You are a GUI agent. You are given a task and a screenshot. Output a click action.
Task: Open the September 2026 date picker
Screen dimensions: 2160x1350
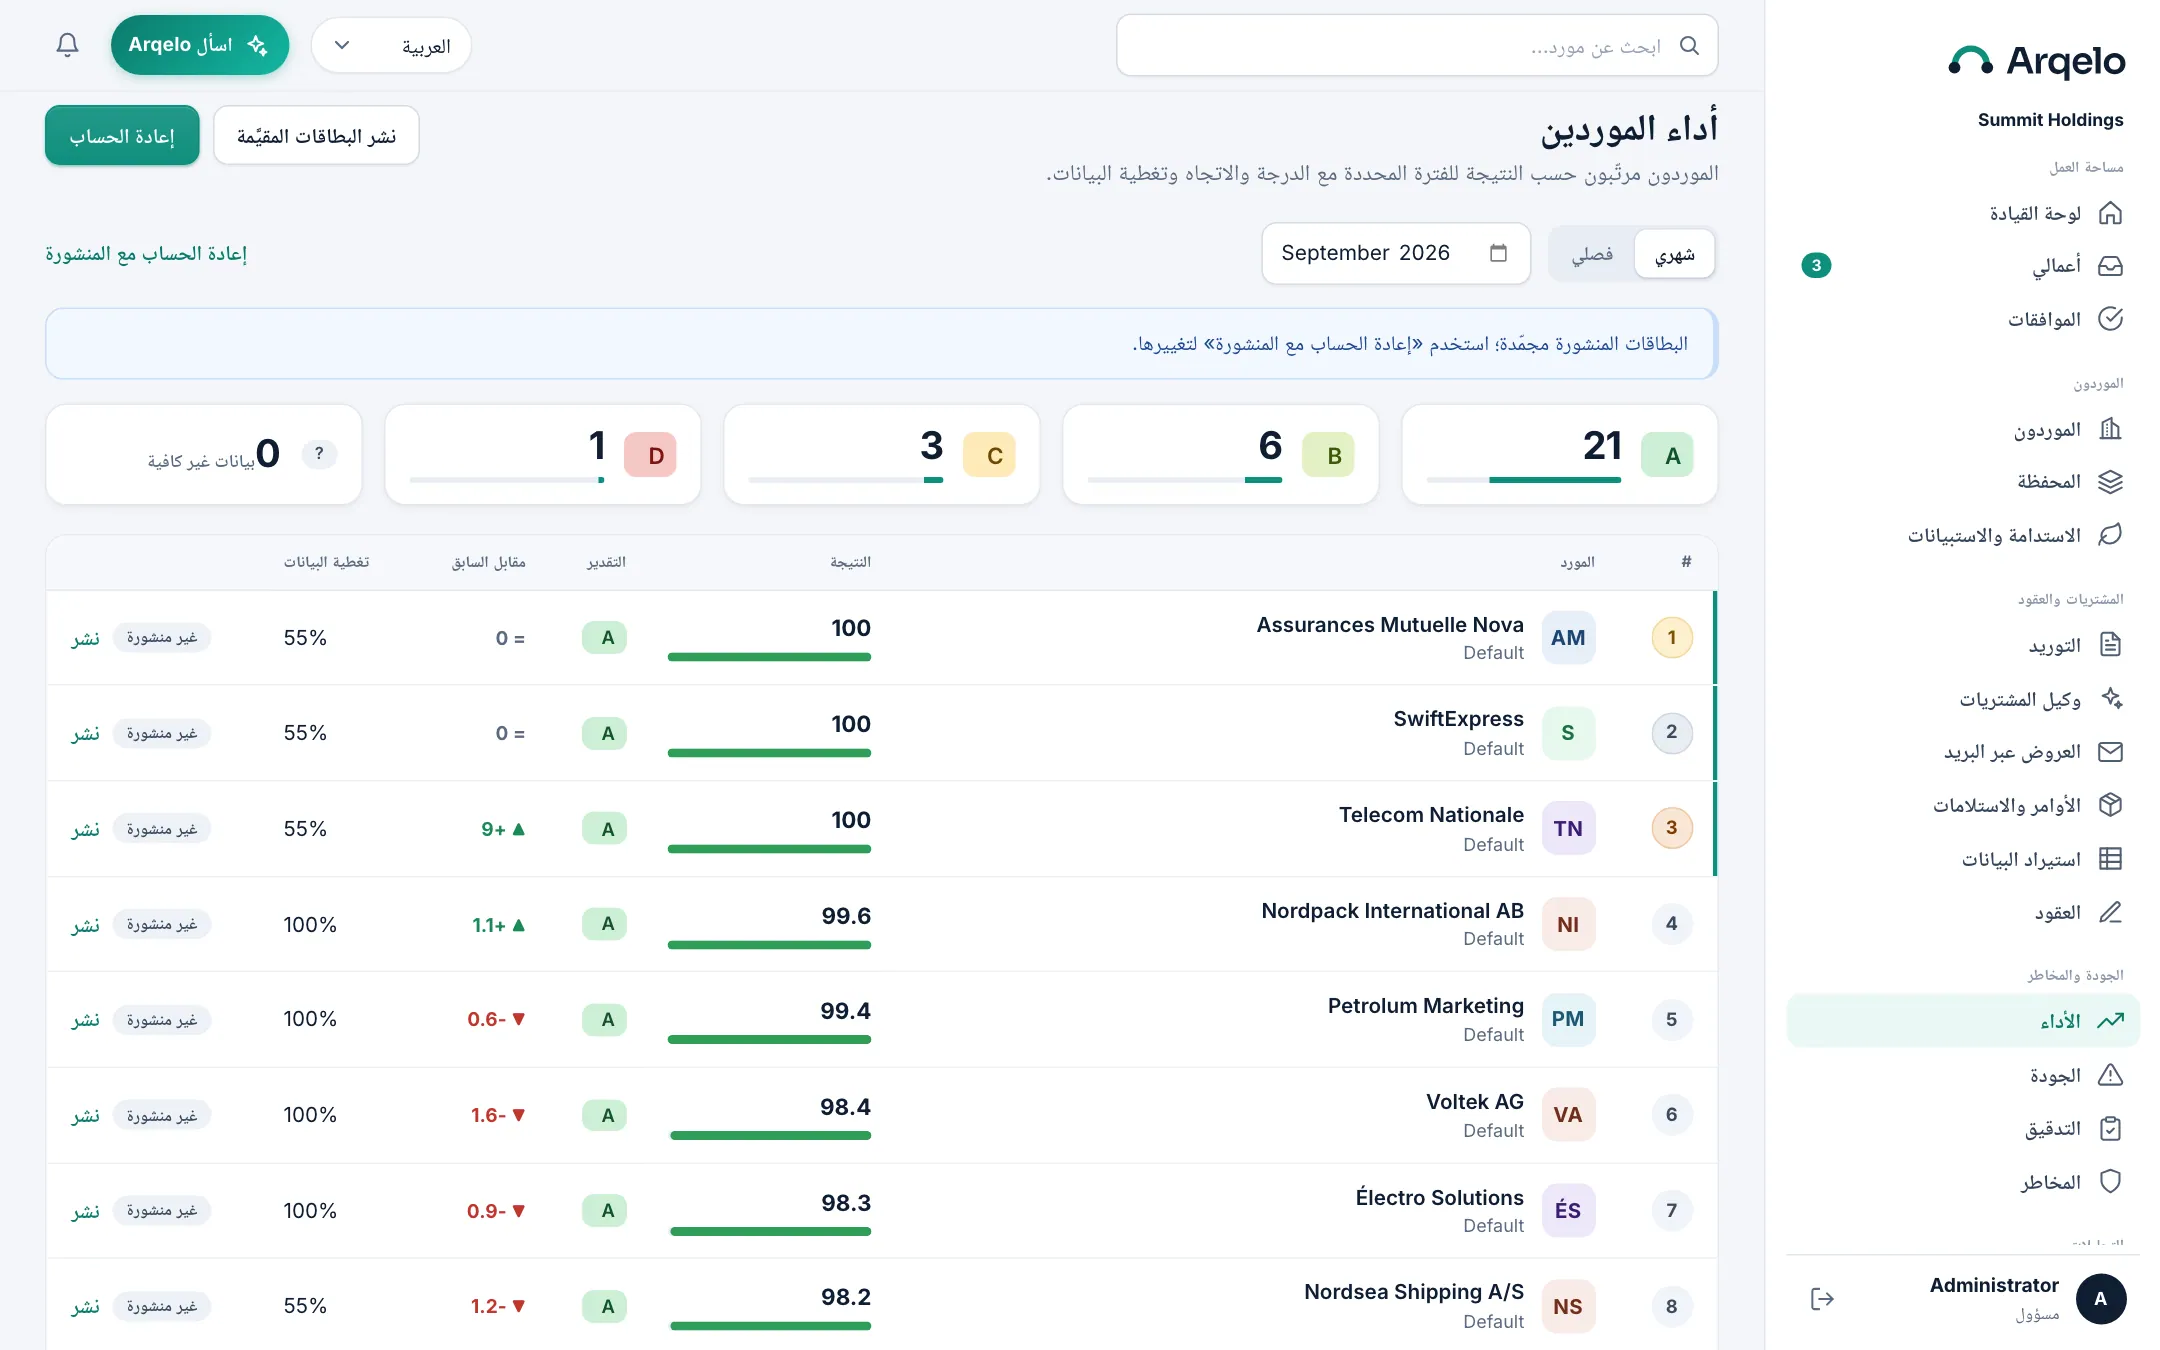point(1395,254)
